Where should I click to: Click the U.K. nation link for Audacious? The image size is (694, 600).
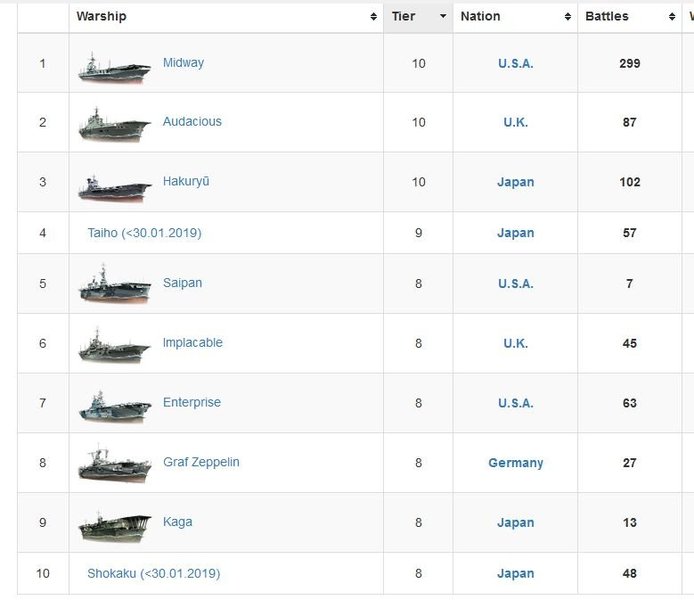coord(515,122)
